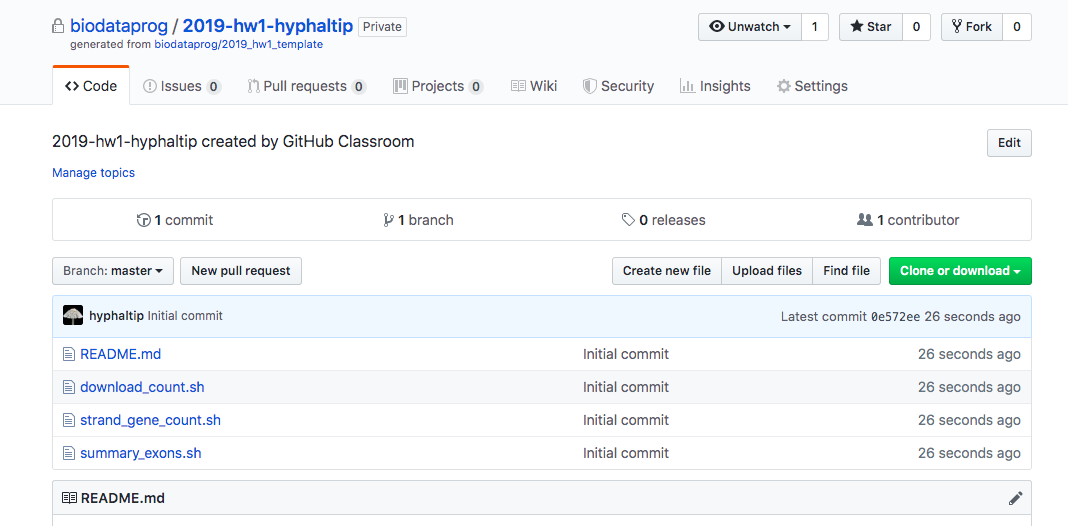Click the pencil icon to edit README.md
This screenshot has width=1068, height=526.
tap(1015, 498)
